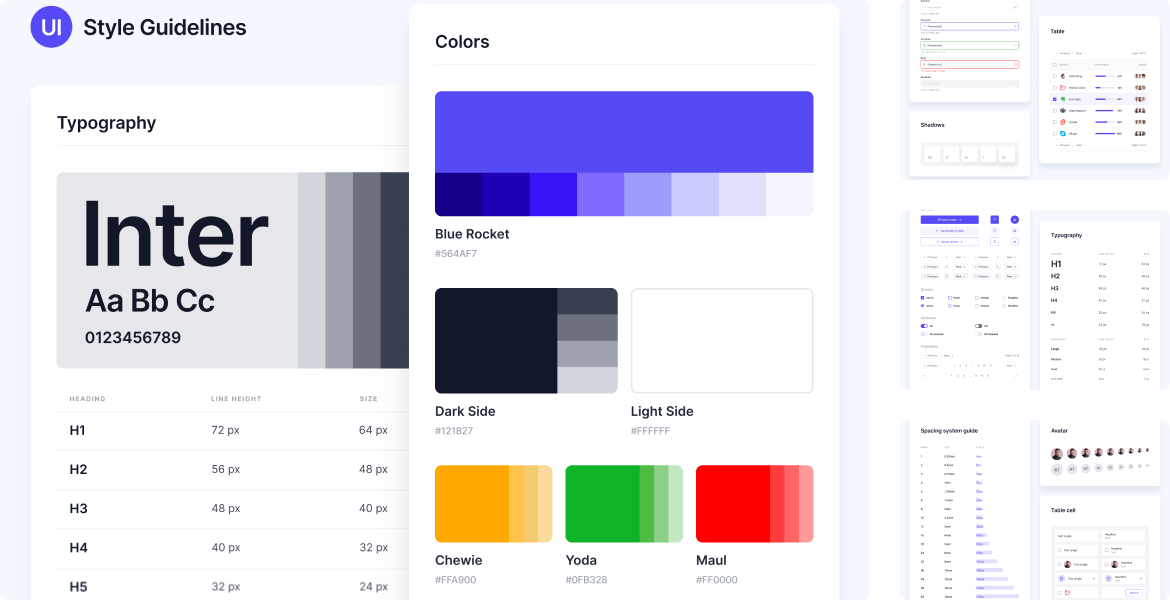Click the purple filled round icon button
1170x600 pixels.
(1014, 219)
